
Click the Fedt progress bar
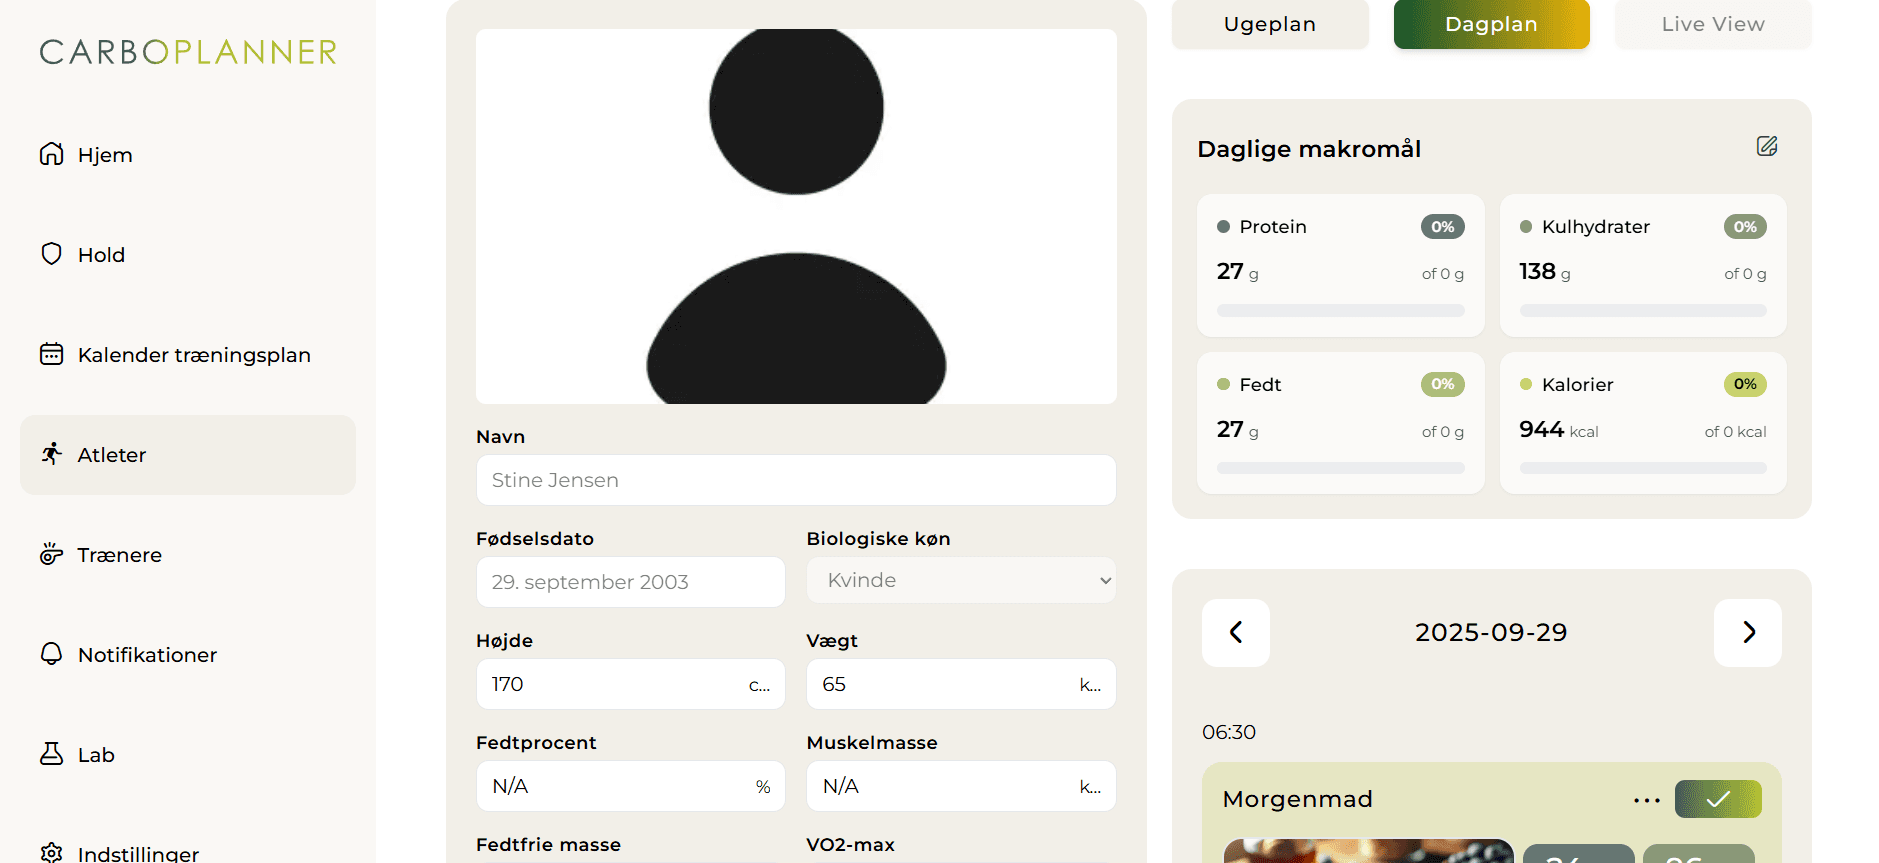1341,468
